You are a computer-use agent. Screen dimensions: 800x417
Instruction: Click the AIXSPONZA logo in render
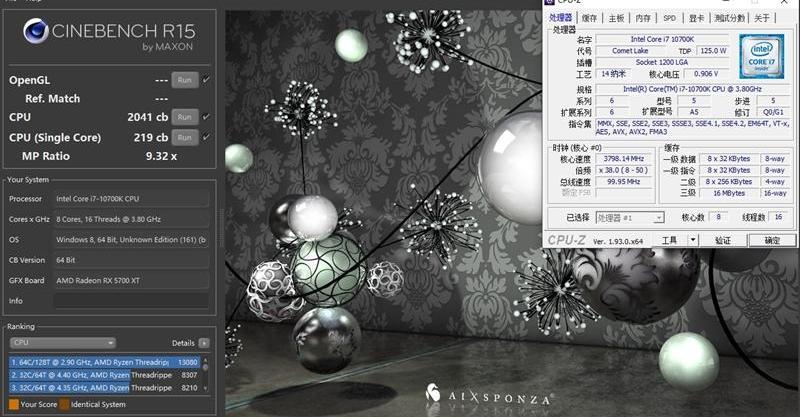[x=488, y=395]
